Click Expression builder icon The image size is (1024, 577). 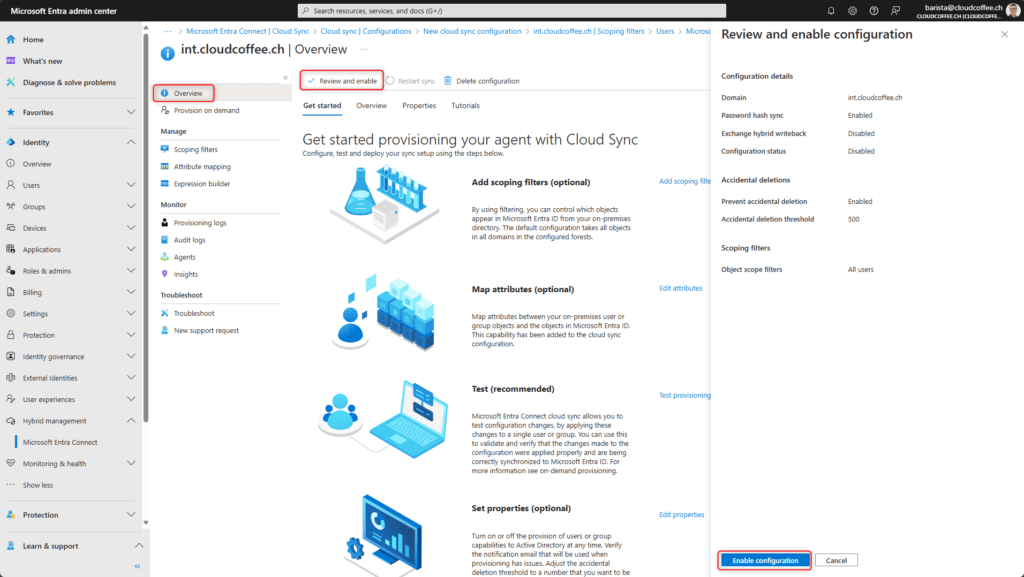(165, 183)
